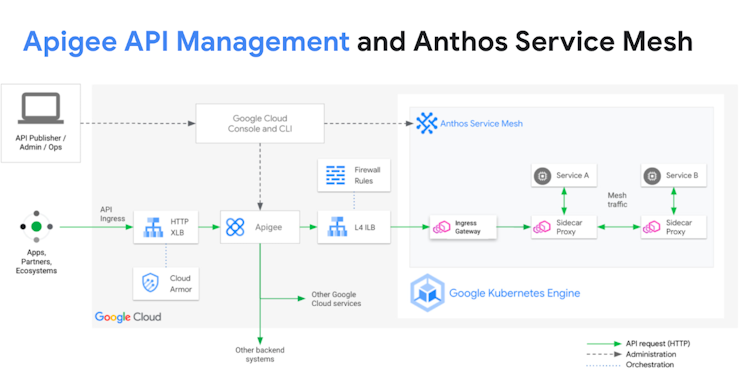The width and height of the screenshot is (750, 385).
Task: Click the green API request legend arrow
Action: [x=604, y=344]
